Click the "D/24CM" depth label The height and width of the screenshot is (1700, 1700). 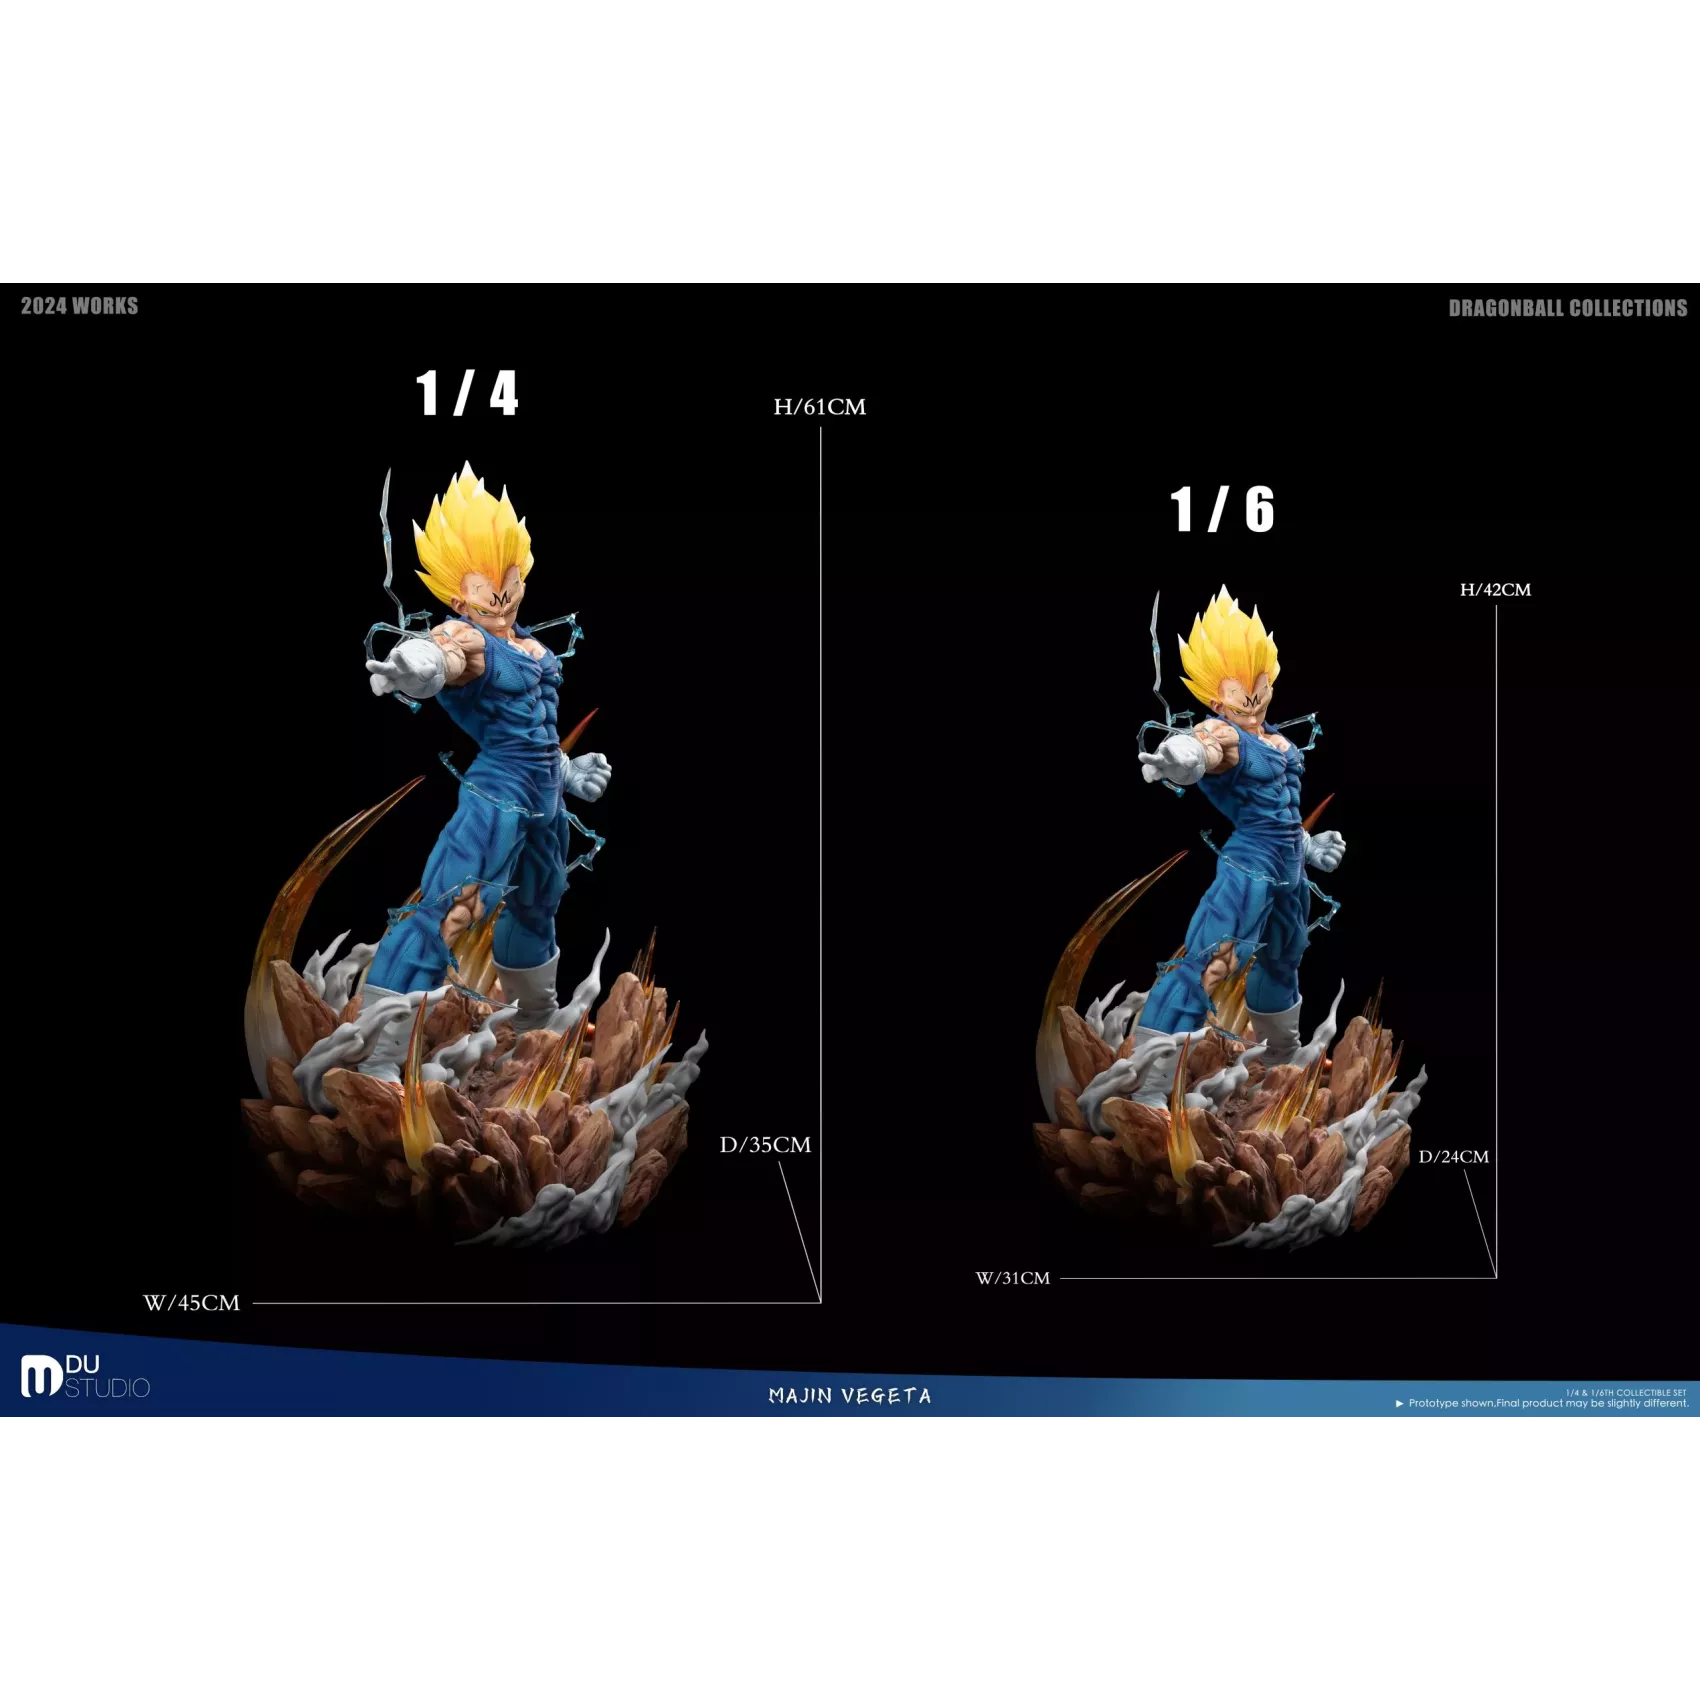(x=1453, y=1157)
